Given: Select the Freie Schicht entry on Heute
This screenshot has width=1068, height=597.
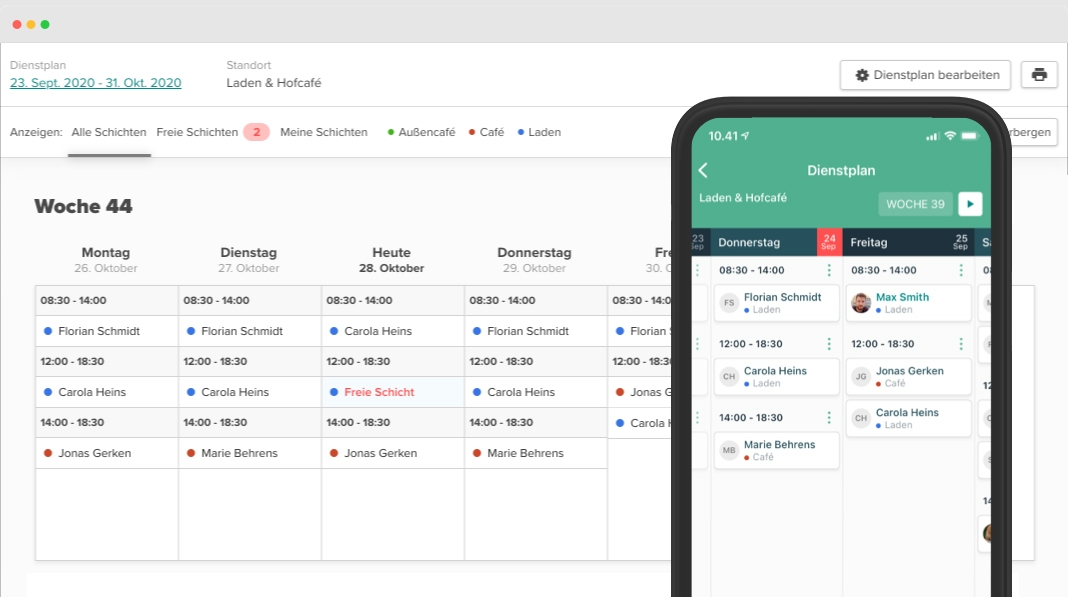Looking at the screenshot, I should pyautogui.click(x=393, y=392).
